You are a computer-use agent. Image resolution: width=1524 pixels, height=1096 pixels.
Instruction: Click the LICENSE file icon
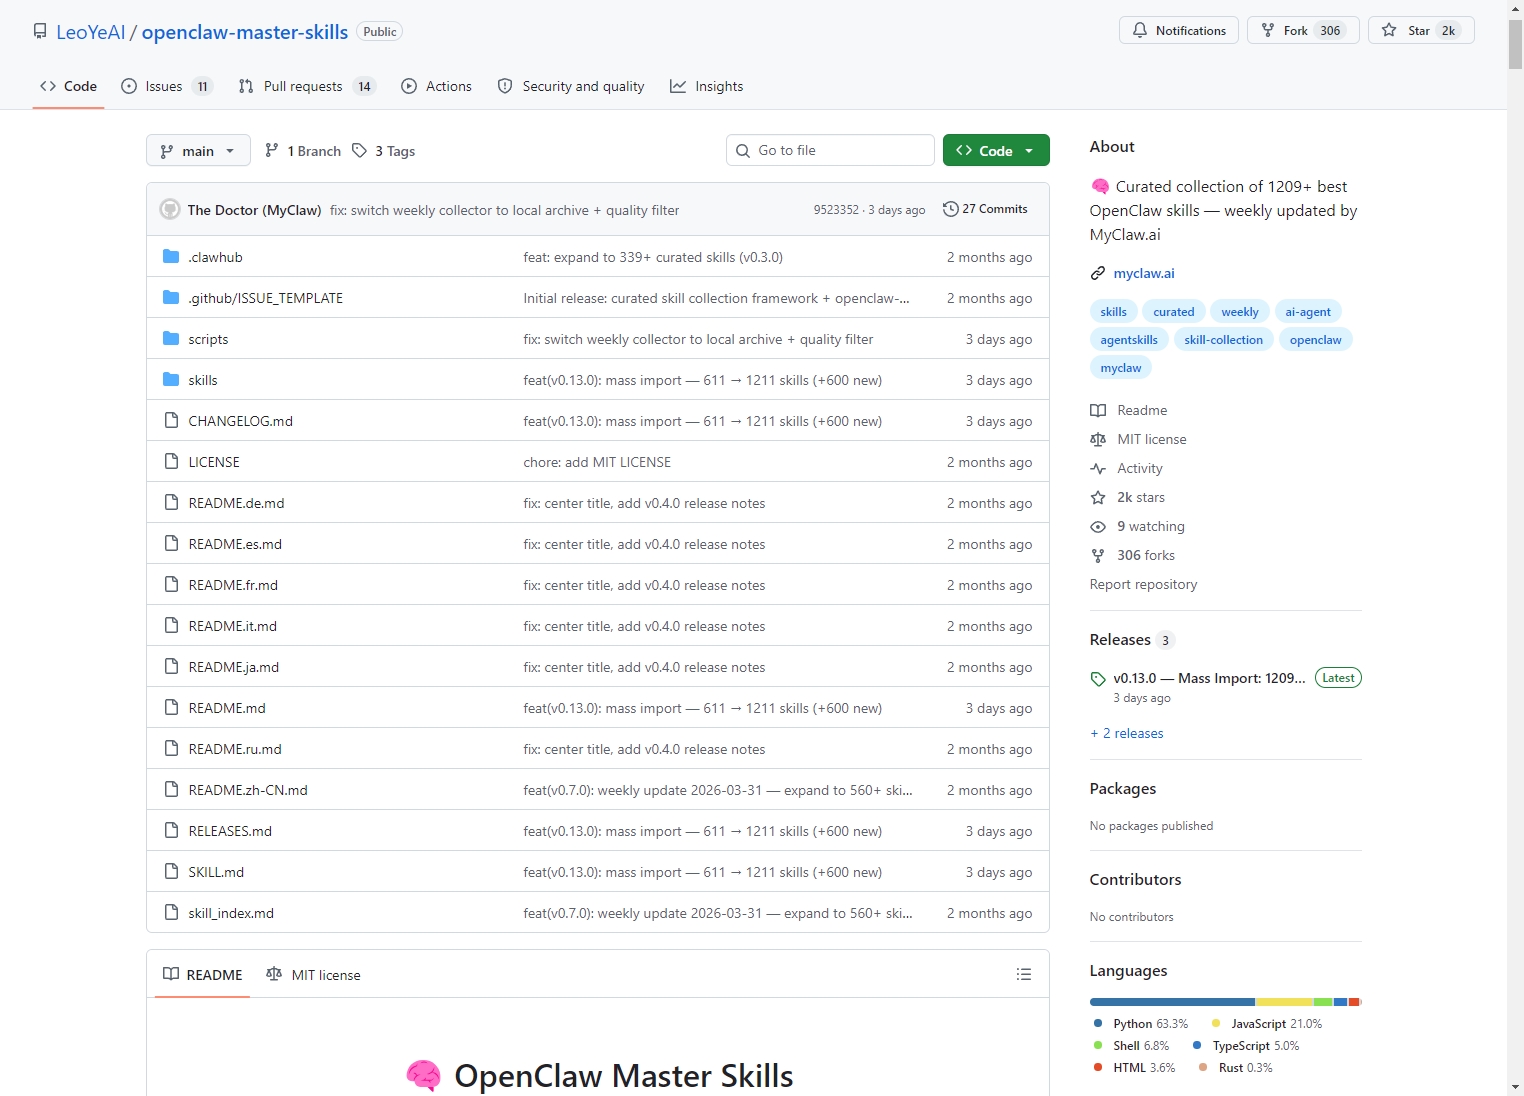coord(171,462)
